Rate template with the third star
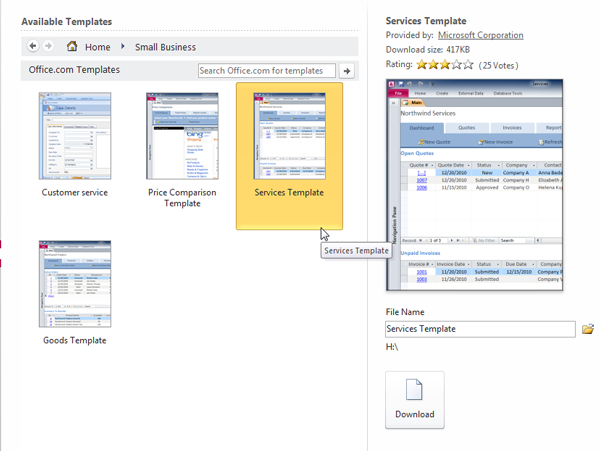600x451 pixels. pos(445,65)
